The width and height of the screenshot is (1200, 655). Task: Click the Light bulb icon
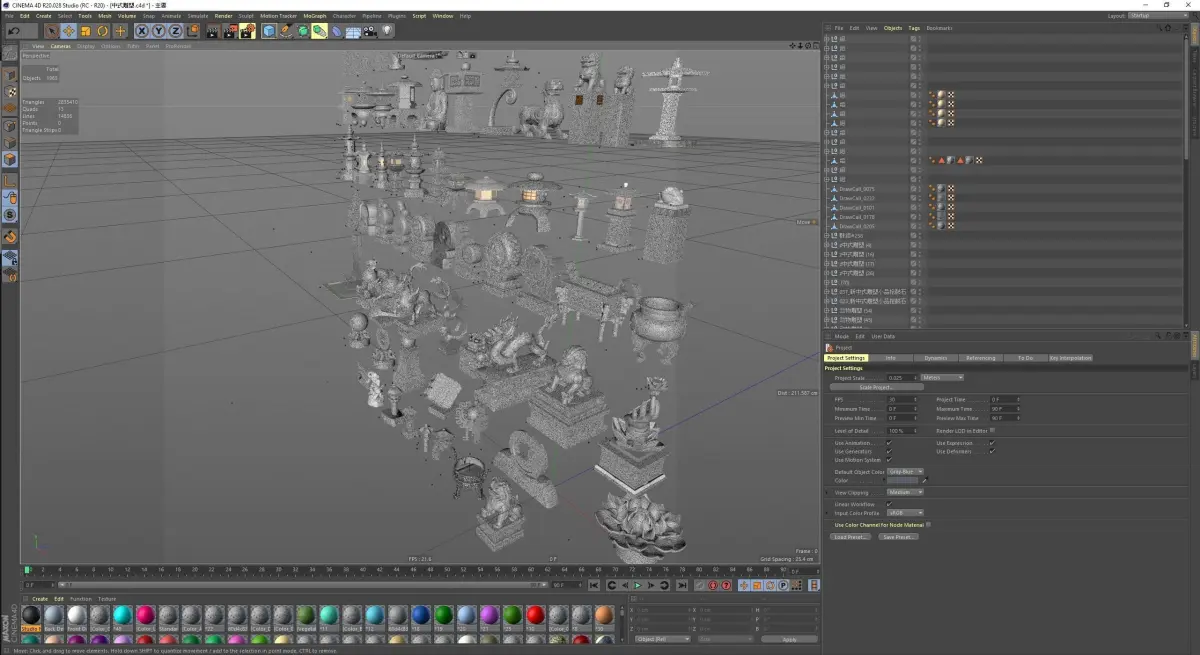click(386, 31)
